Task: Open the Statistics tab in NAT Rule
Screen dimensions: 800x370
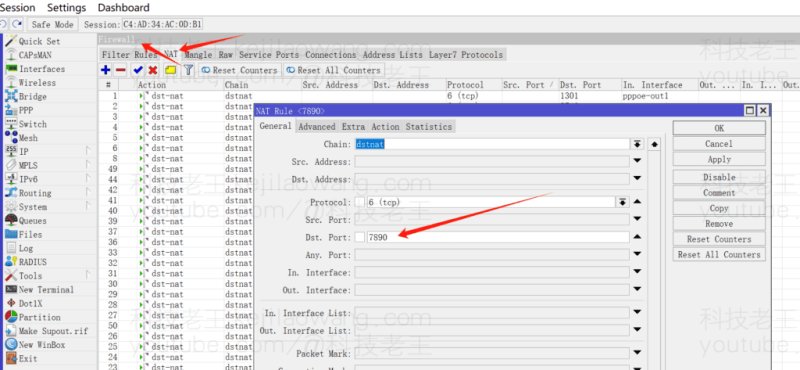Action: (x=429, y=127)
